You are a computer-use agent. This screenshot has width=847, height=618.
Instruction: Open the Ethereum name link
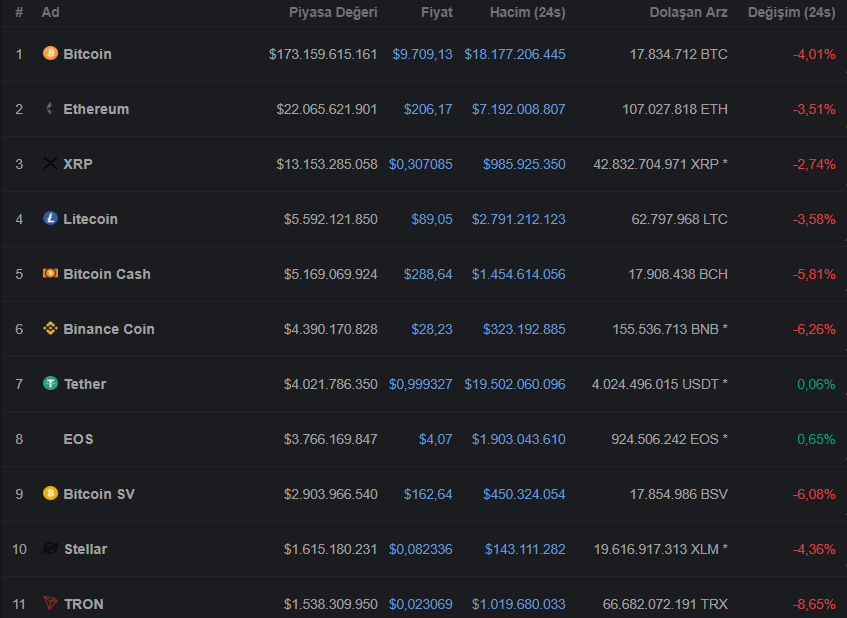[96, 109]
